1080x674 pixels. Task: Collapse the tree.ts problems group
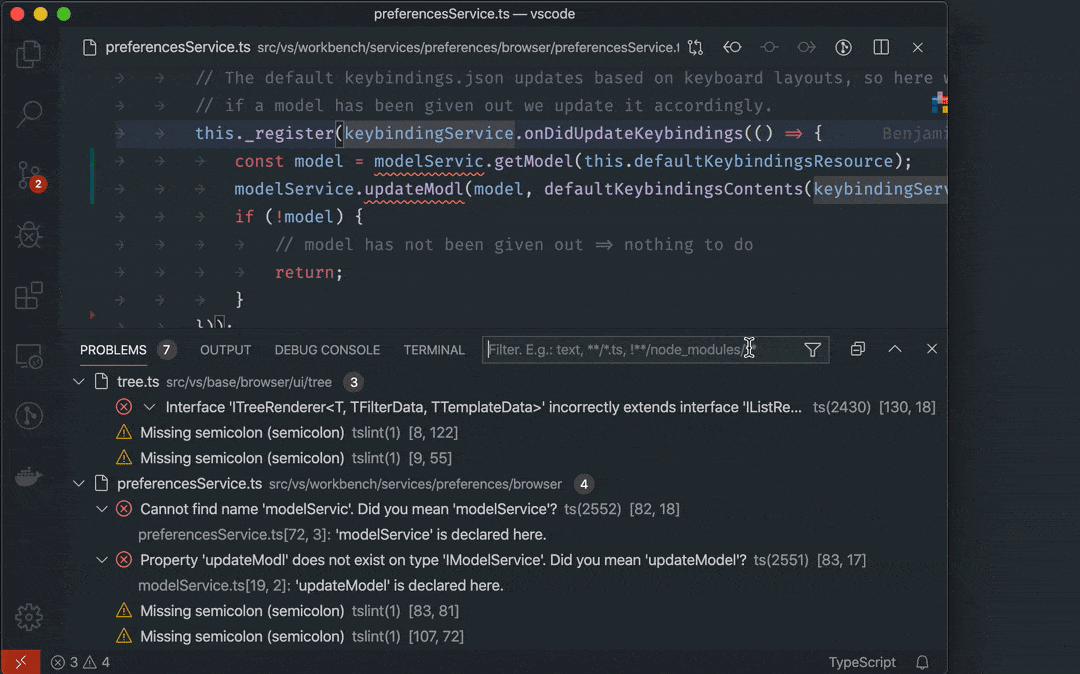click(x=80, y=382)
